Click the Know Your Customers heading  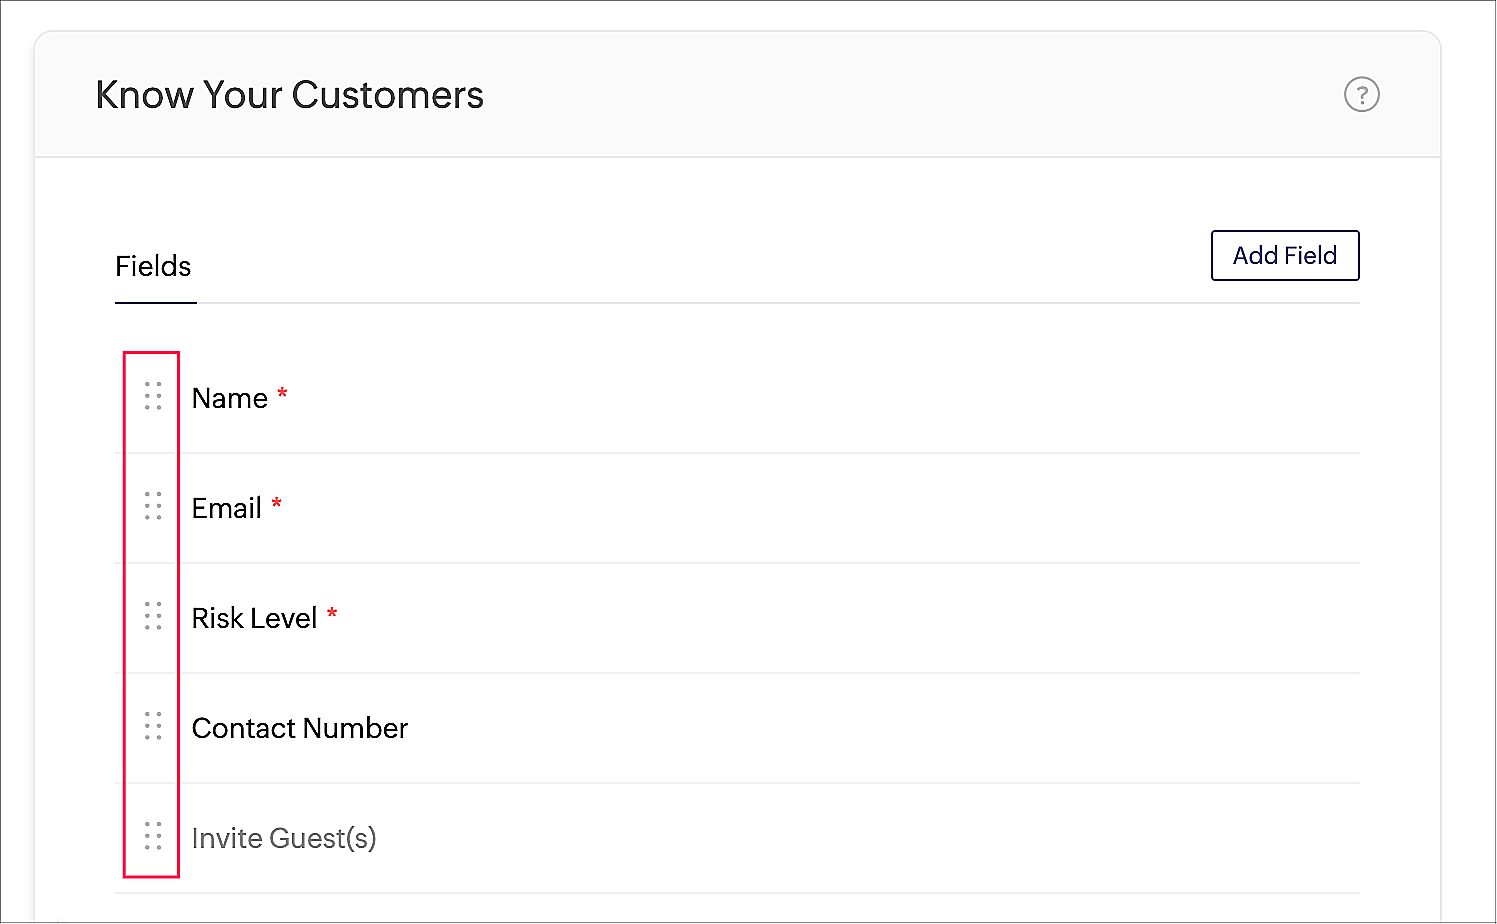pyautogui.click(x=290, y=95)
